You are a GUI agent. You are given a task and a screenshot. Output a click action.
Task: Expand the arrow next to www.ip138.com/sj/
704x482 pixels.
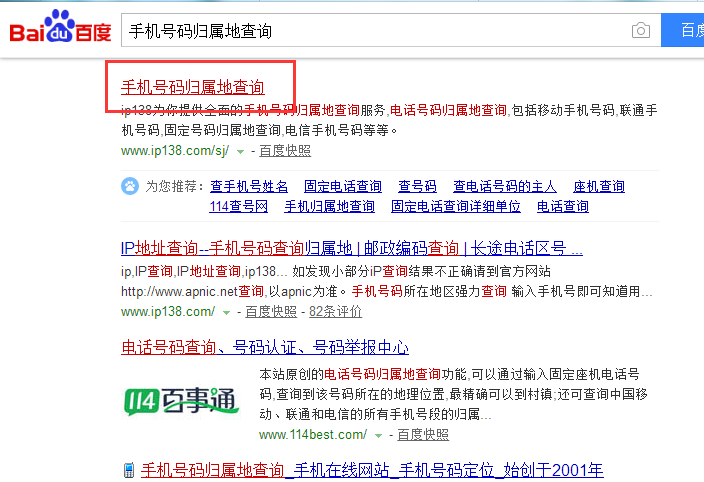pos(240,152)
